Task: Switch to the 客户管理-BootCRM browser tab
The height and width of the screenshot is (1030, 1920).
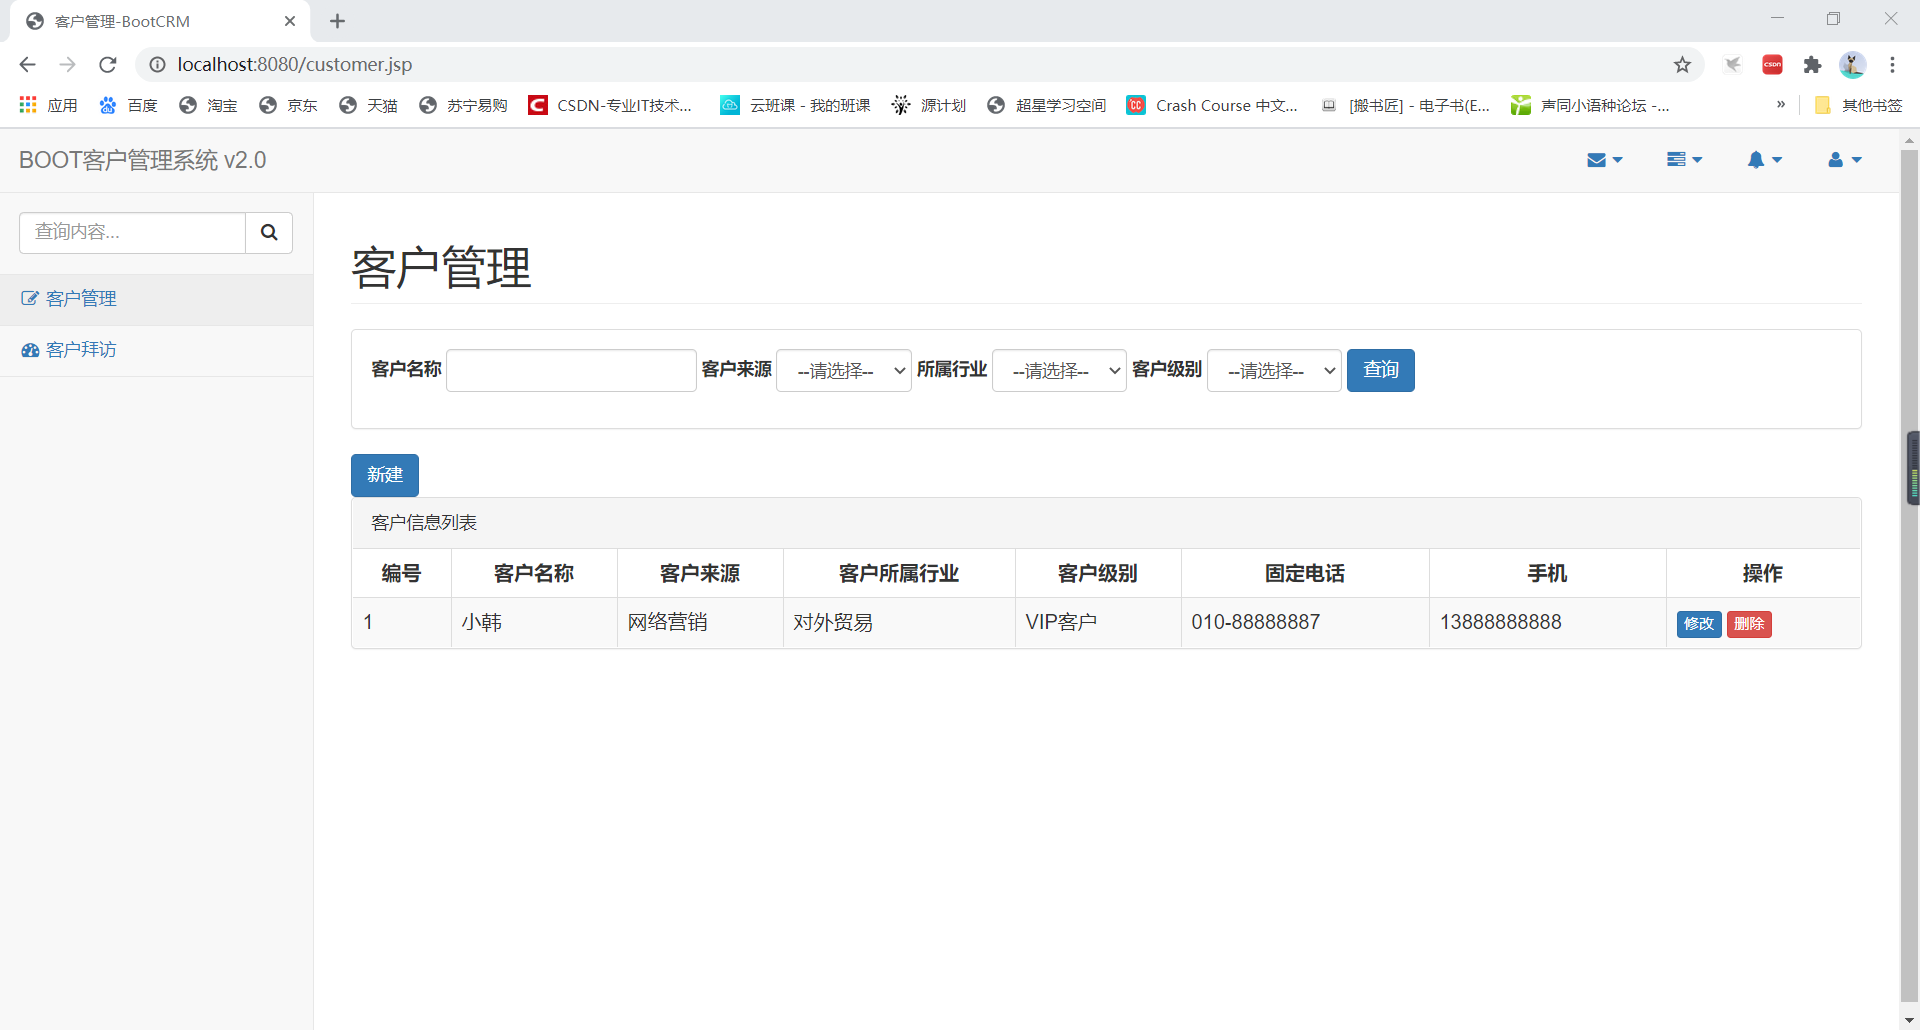Action: (160, 21)
